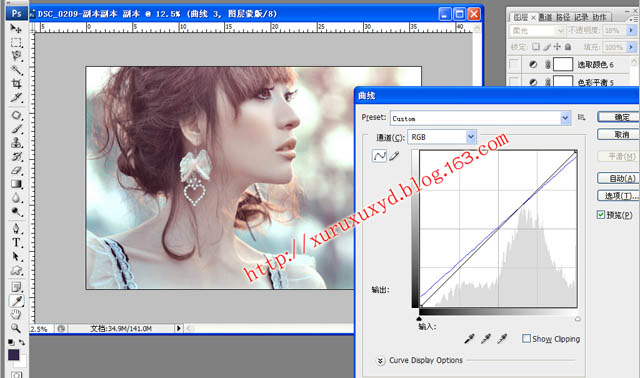
Task: Click the 确定 button
Action: click(619, 117)
